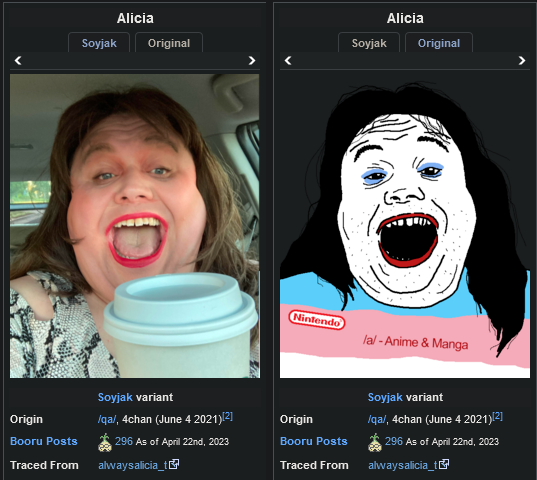Click the left arrow in right gallery
The width and height of the screenshot is (537, 480).
(x=288, y=61)
